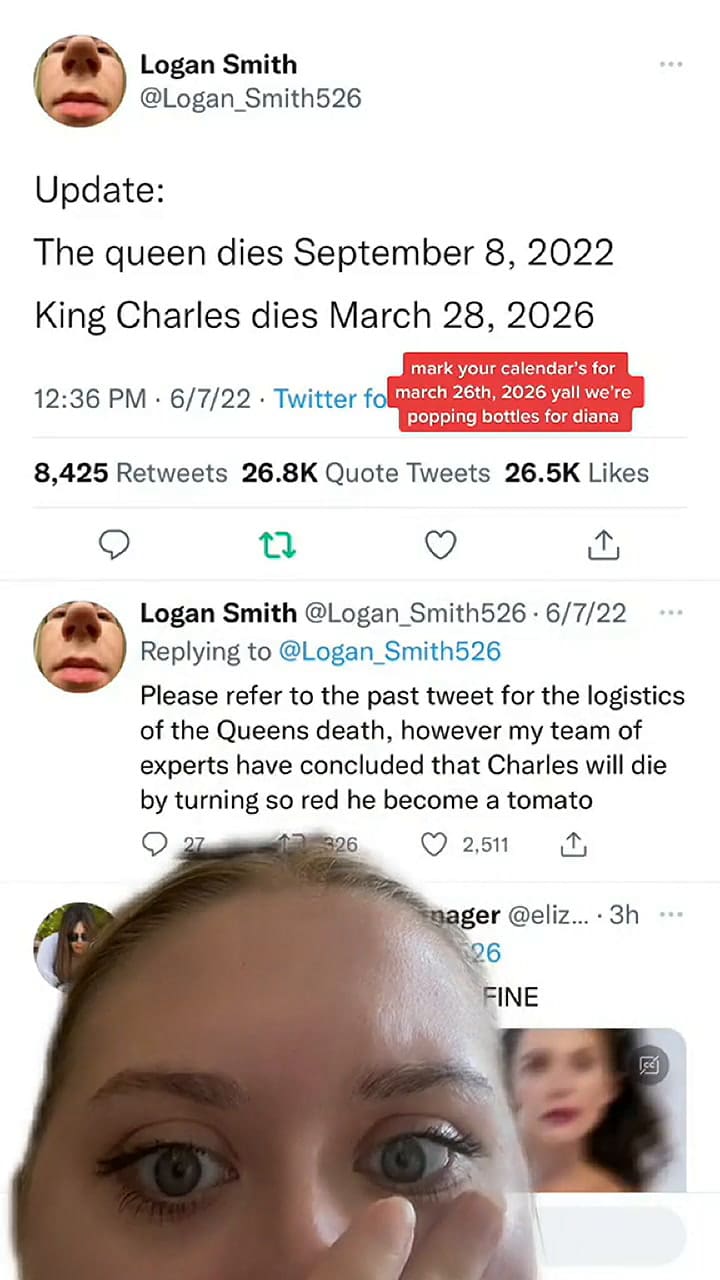Open the more options menu on the main tweet
This screenshot has width=720, height=1280.
(x=671, y=62)
